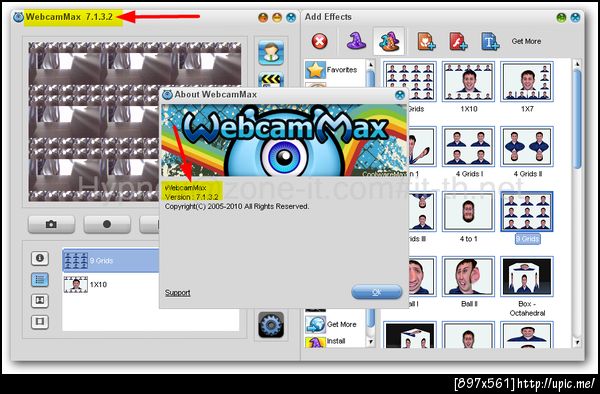The height and width of the screenshot is (394, 600).
Task: Click the up arrow of the effects gallery scrollbar
Action: click(x=577, y=64)
